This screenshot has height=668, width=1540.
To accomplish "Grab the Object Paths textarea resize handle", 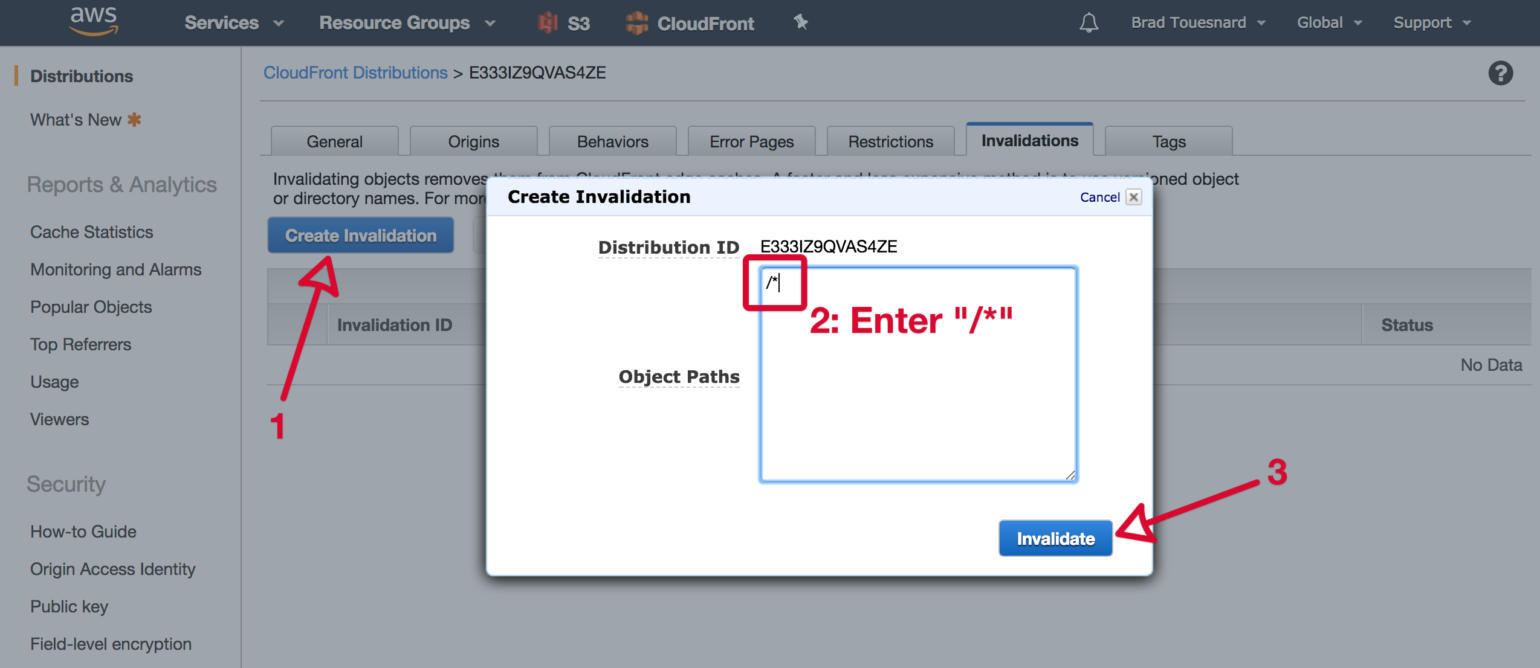I will (x=1070, y=475).
